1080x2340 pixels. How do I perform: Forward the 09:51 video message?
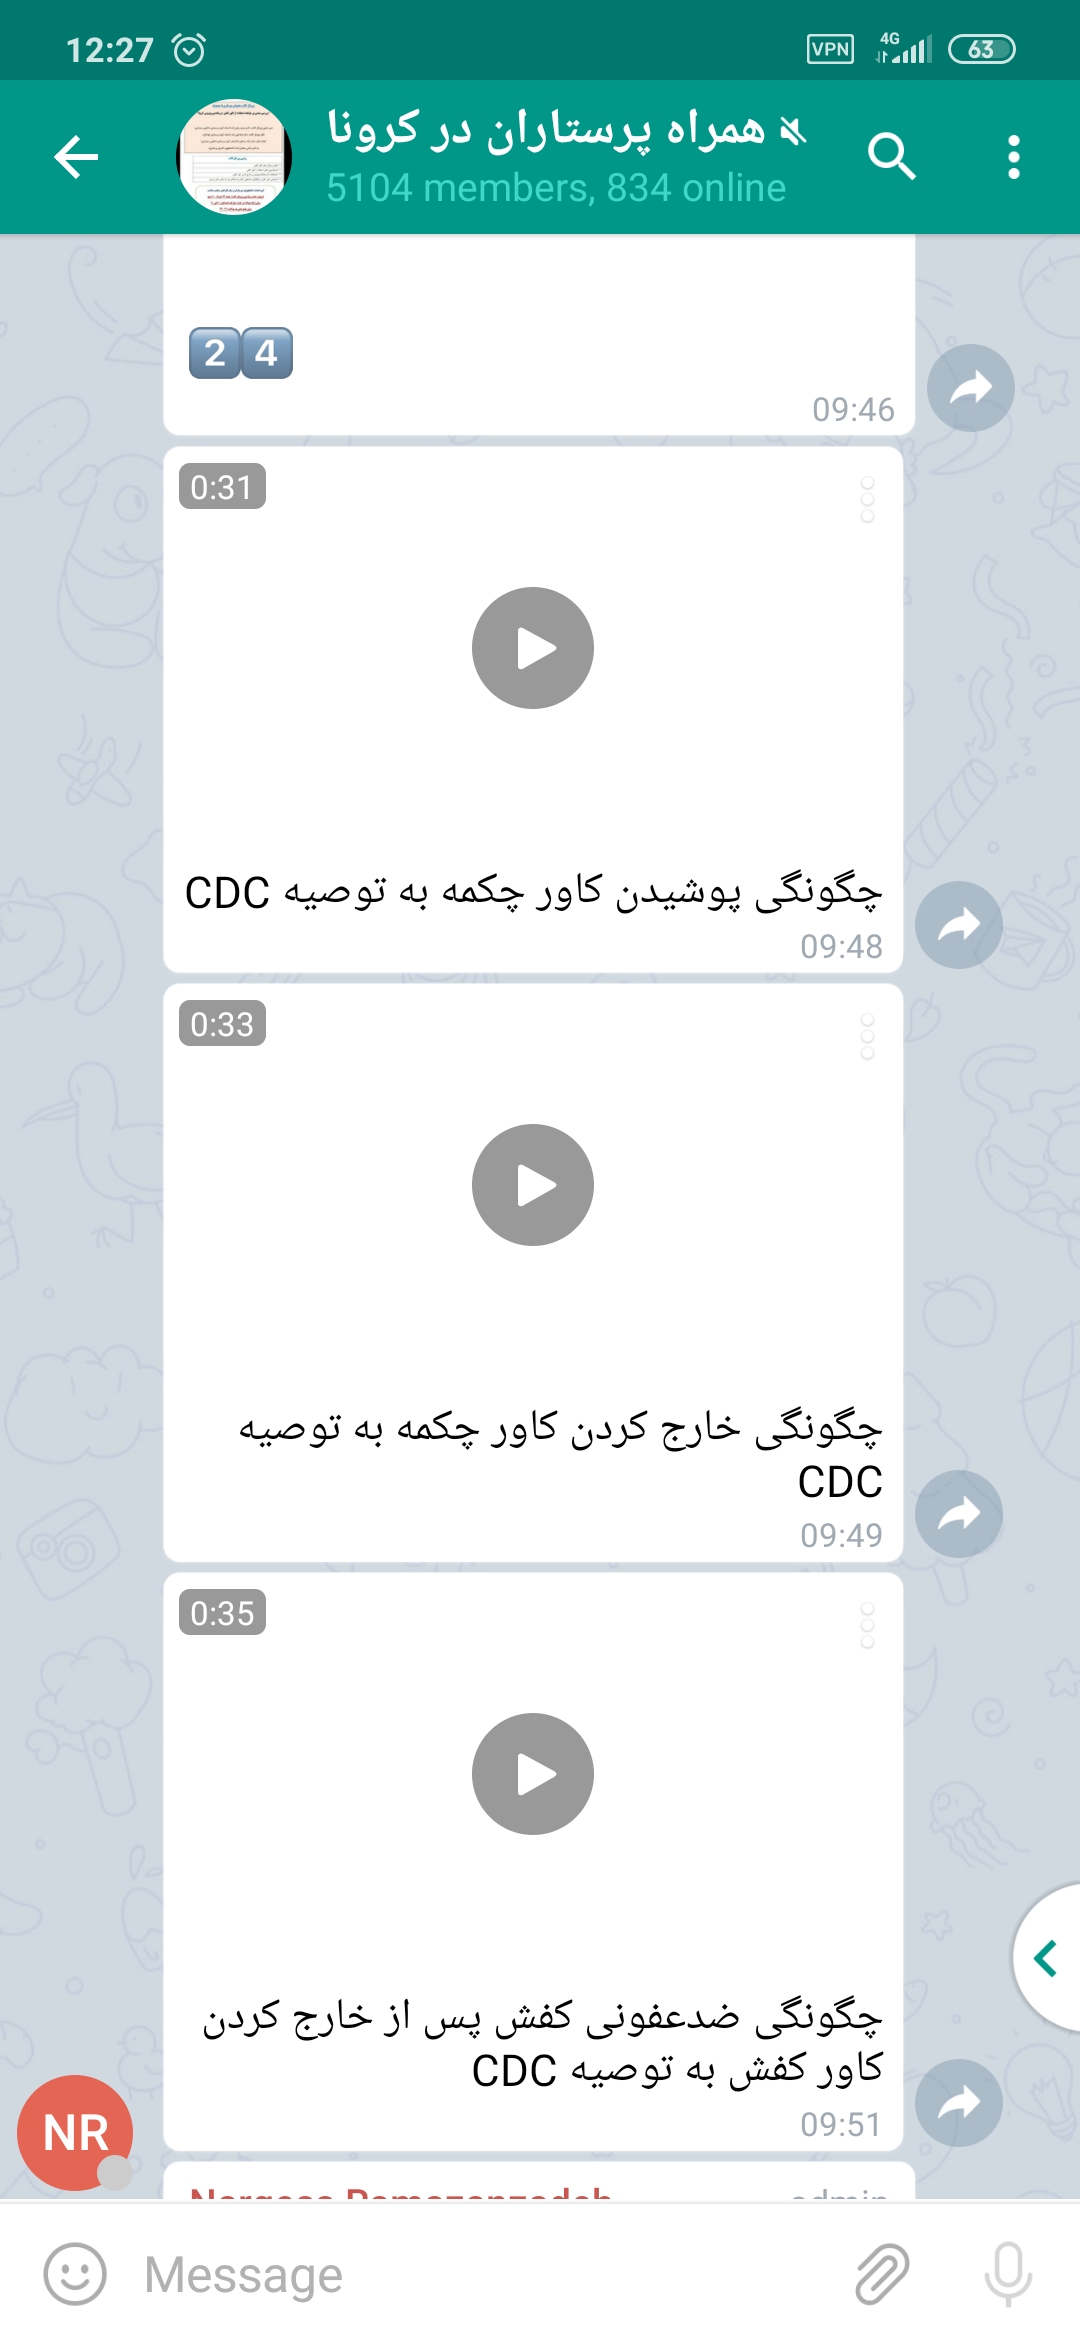click(x=959, y=2103)
